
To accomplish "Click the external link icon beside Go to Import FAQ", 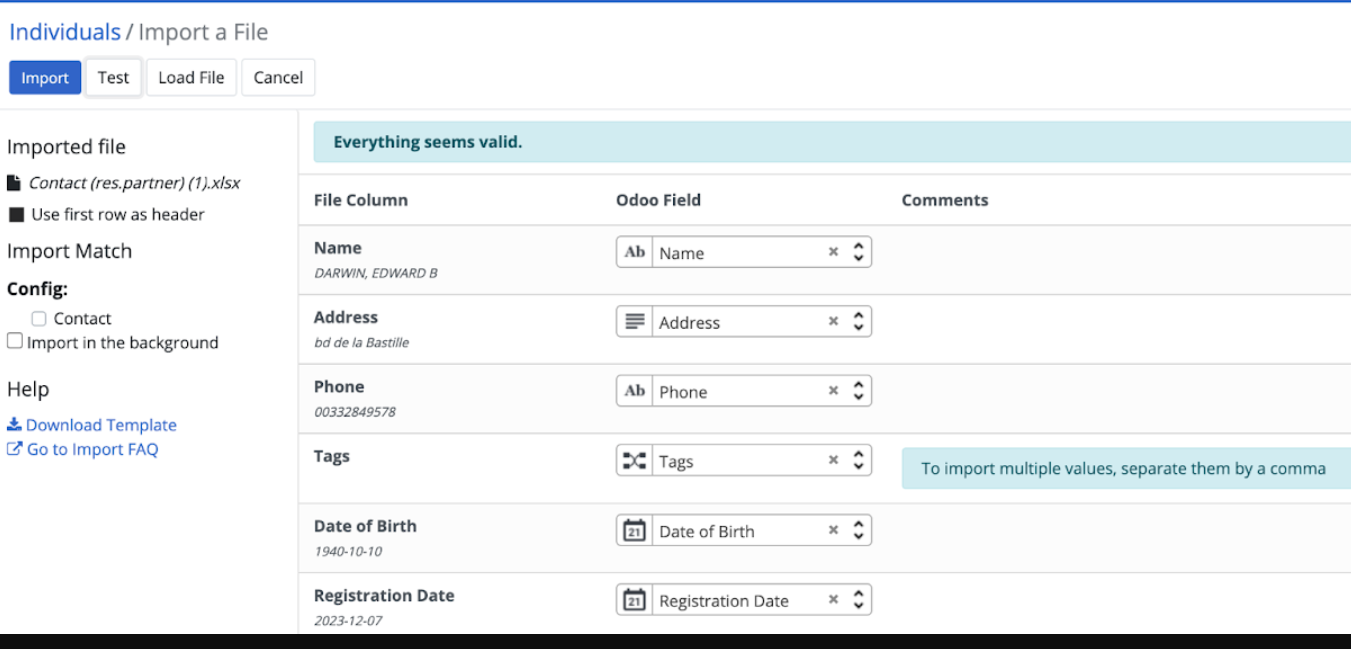I will [14, 449].
